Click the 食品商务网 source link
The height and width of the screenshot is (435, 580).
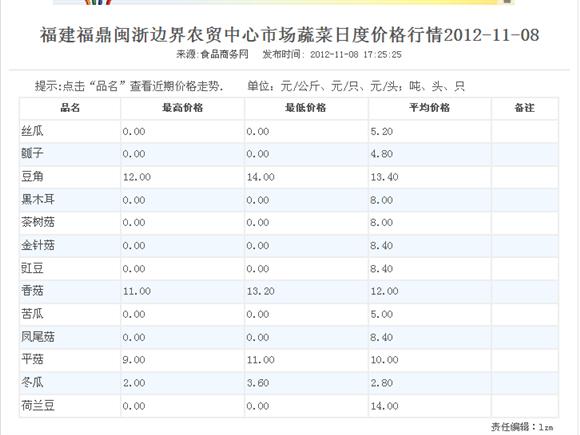coord(224,54)
